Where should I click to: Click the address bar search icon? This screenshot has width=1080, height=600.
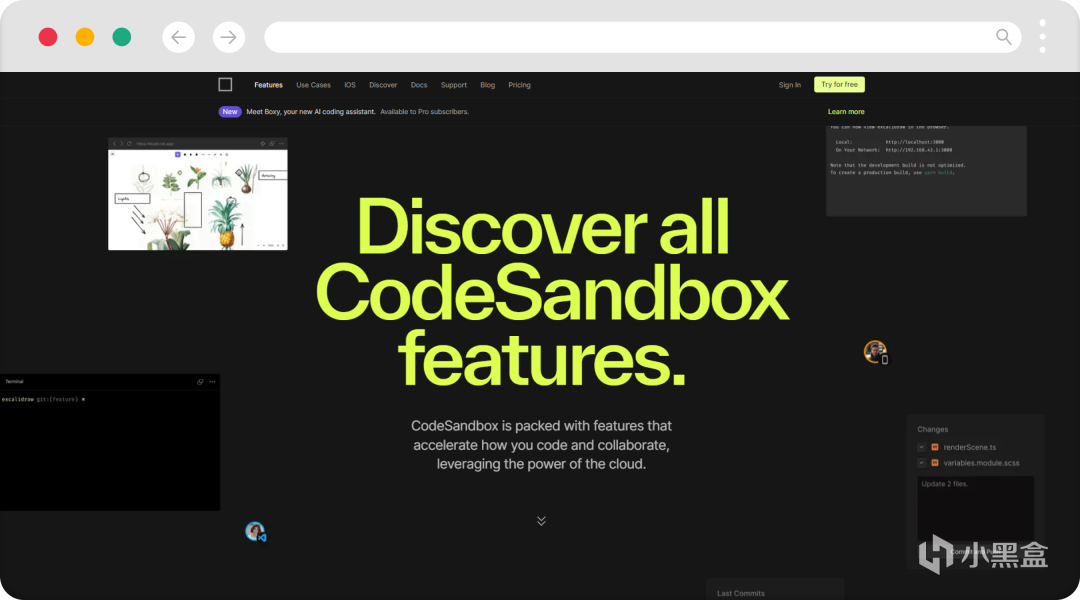(1004, 37)
